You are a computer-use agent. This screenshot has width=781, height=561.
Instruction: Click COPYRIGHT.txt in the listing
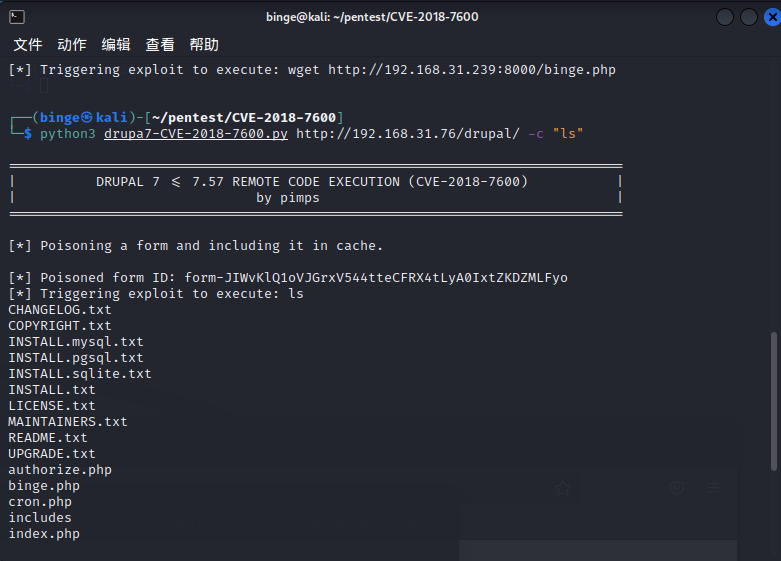pyautogui.click(x=60, y=325)
